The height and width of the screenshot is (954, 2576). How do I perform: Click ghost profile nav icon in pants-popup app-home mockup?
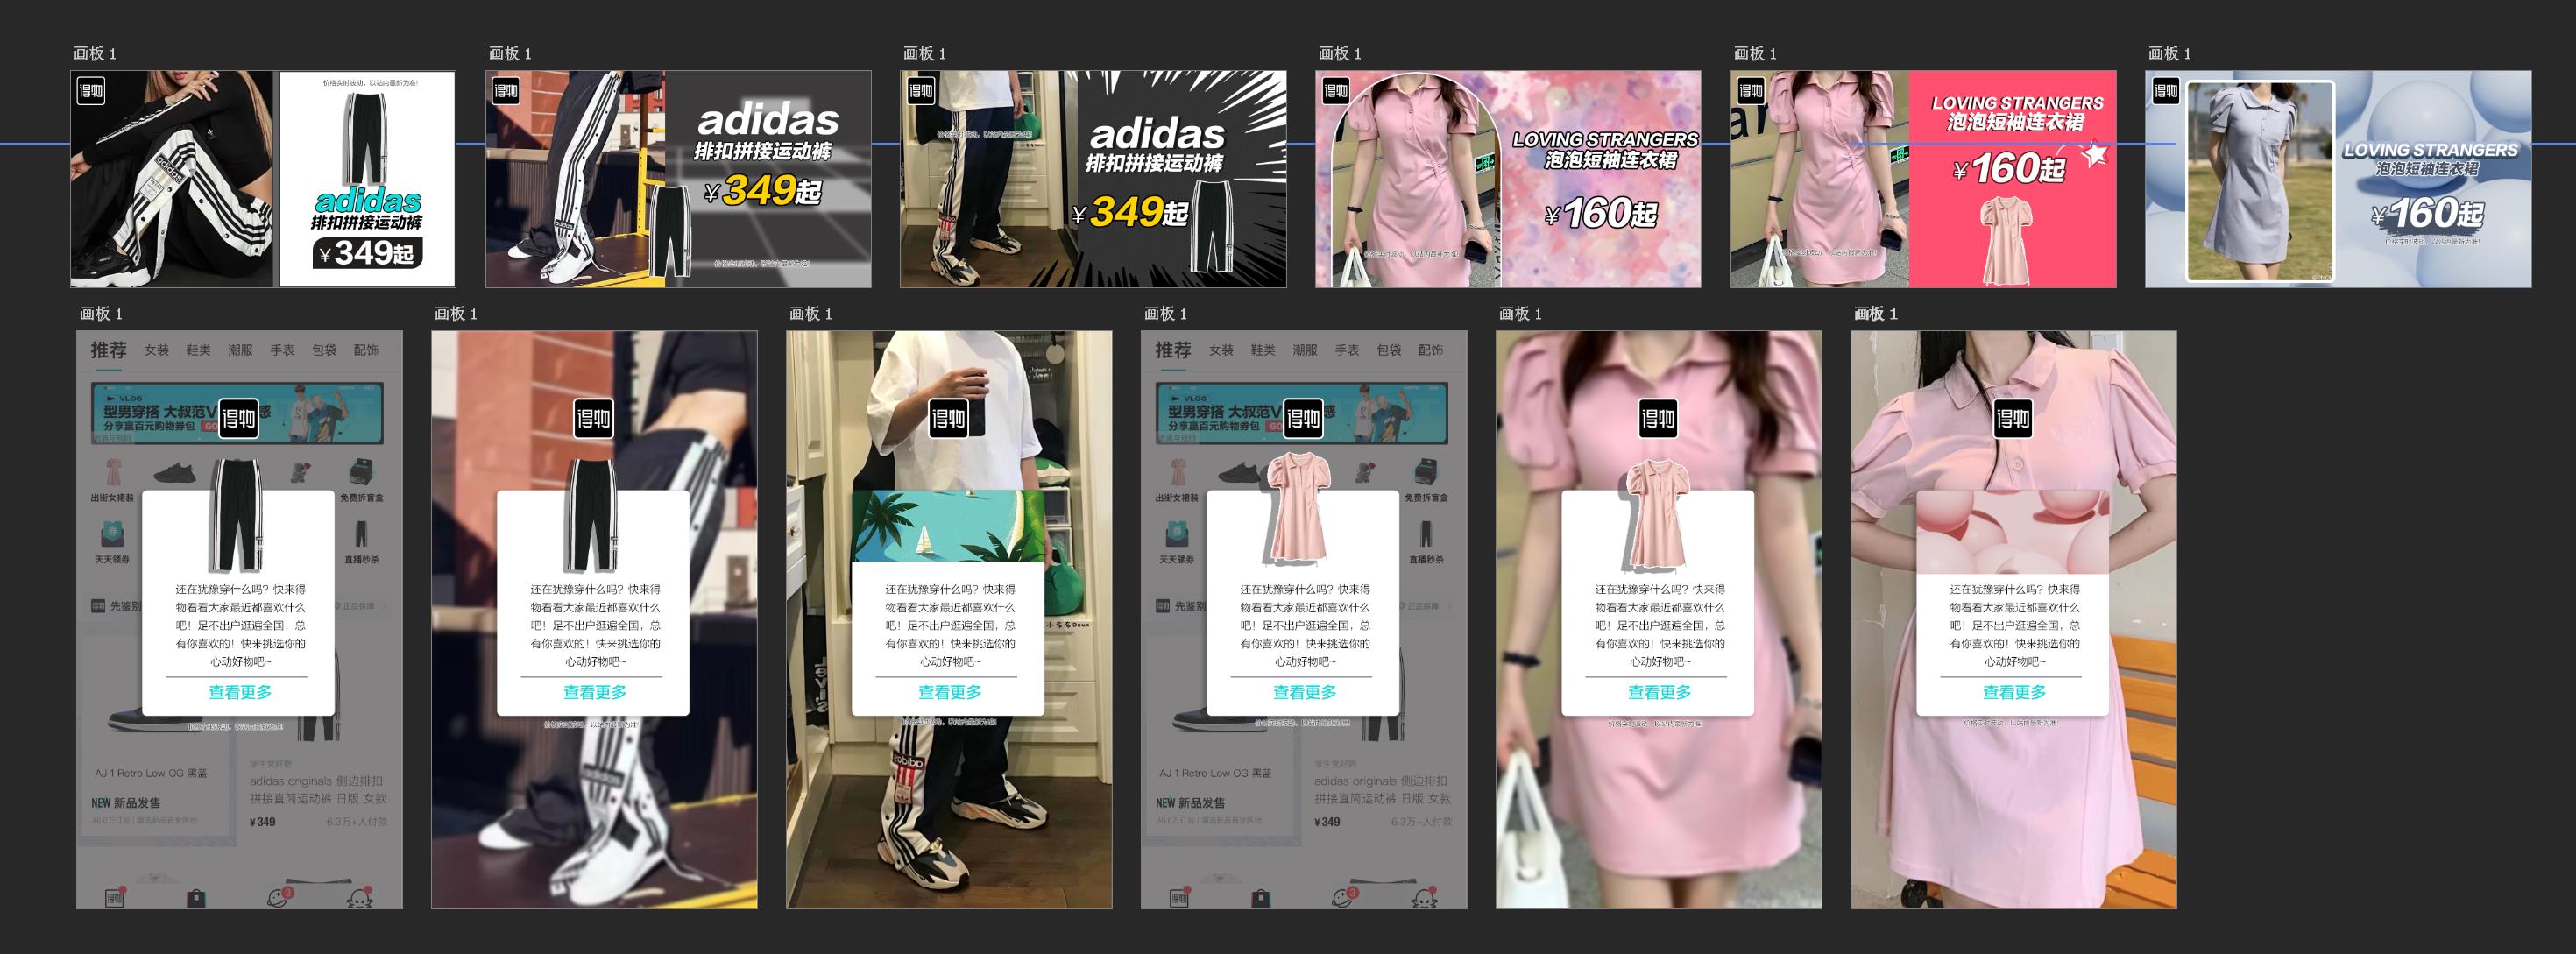click(359, 897)
